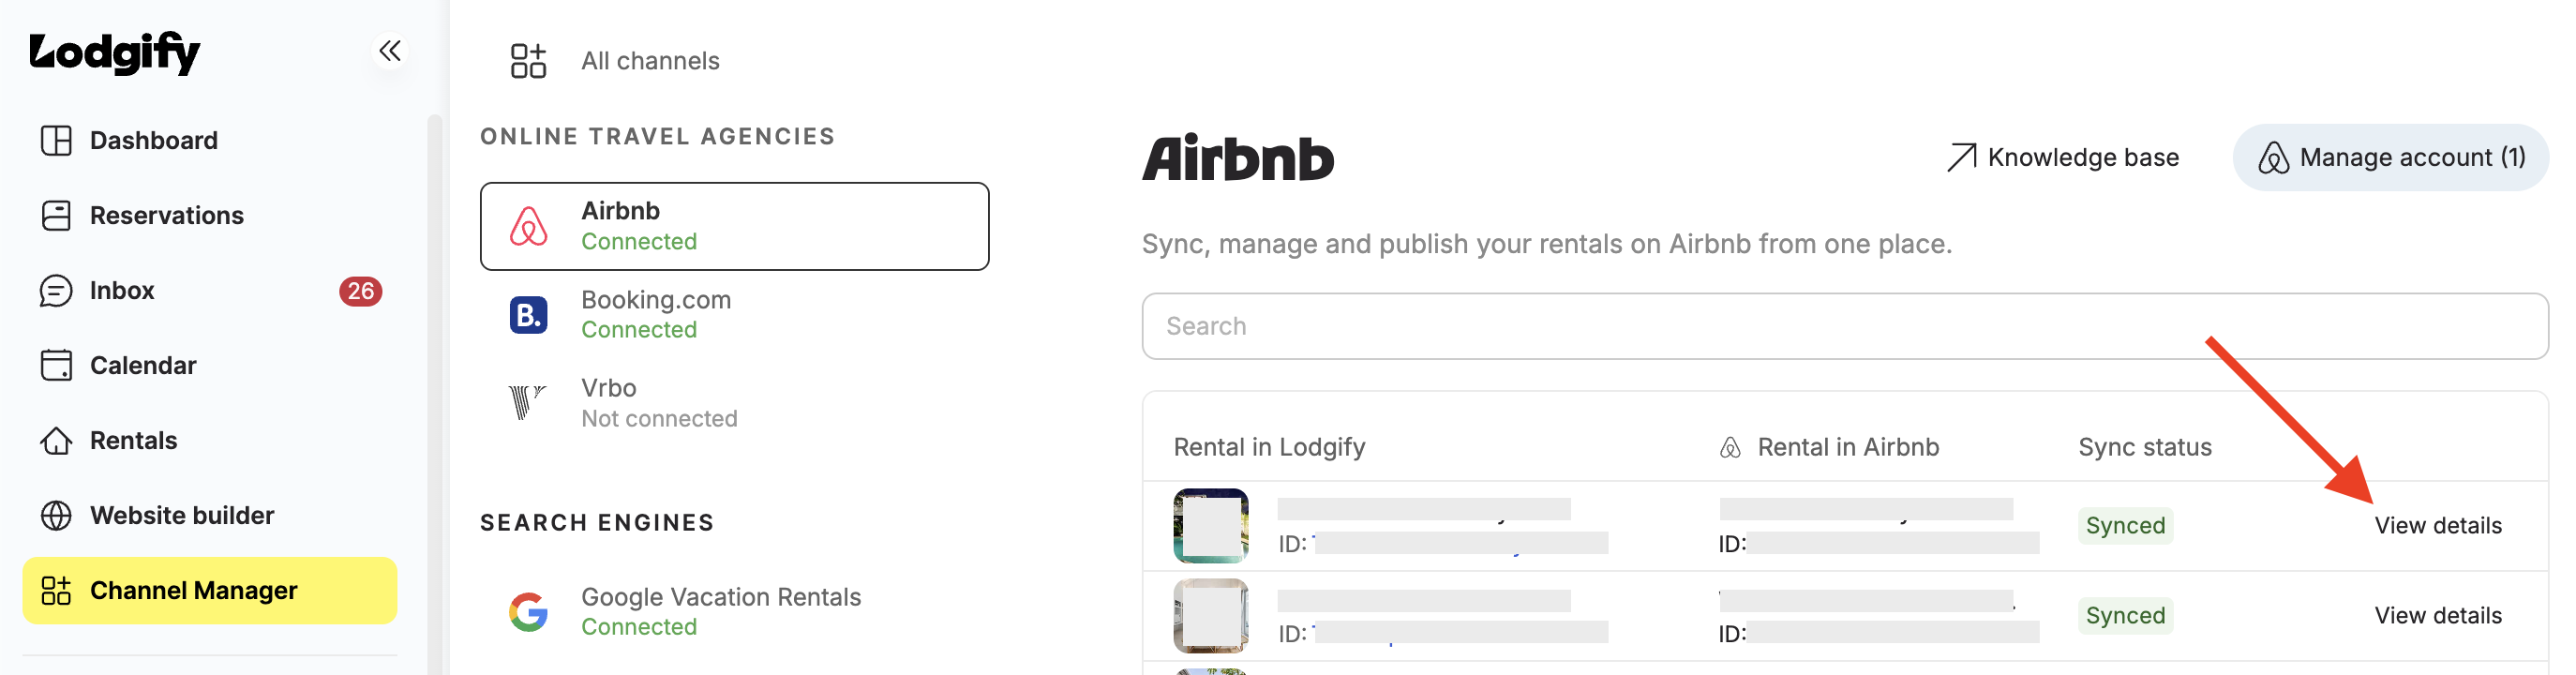Select the Vrbo not connected channel
Screen dimensions: 2576x675
[x=735, y=403]
